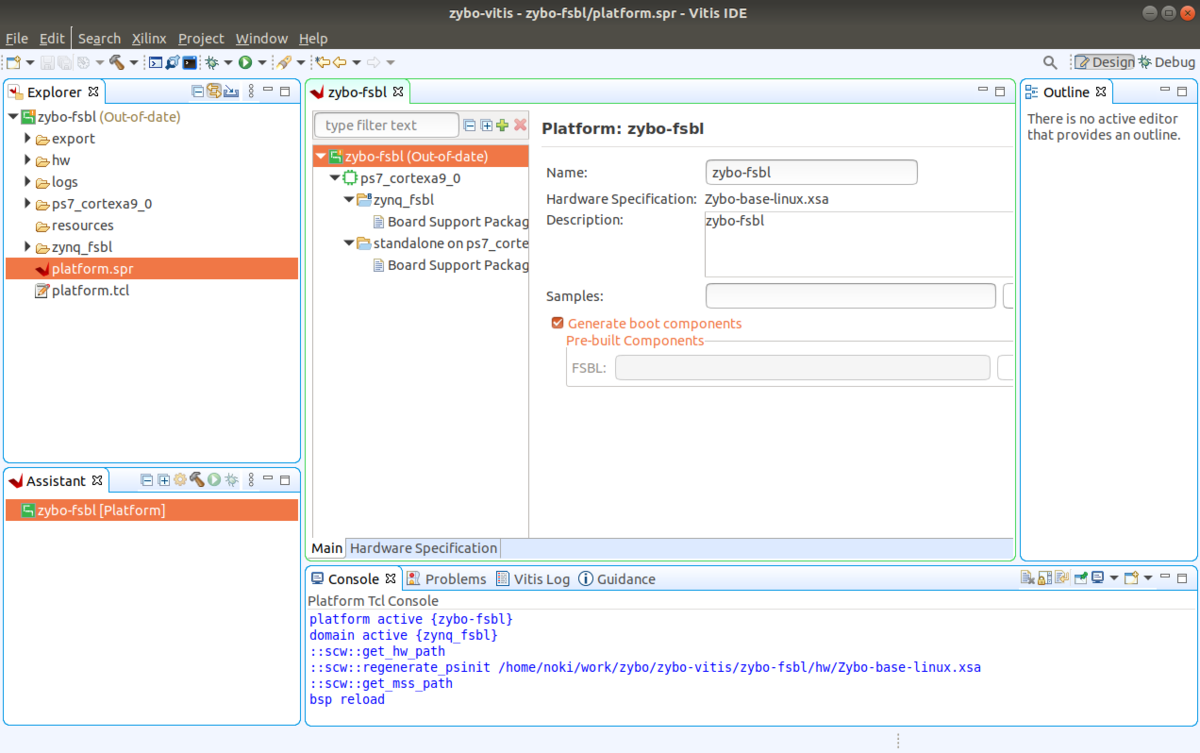Click the Last Edit Location arrow icon
This screenshot has height=753, width=1200.
(x=322, y=62)
